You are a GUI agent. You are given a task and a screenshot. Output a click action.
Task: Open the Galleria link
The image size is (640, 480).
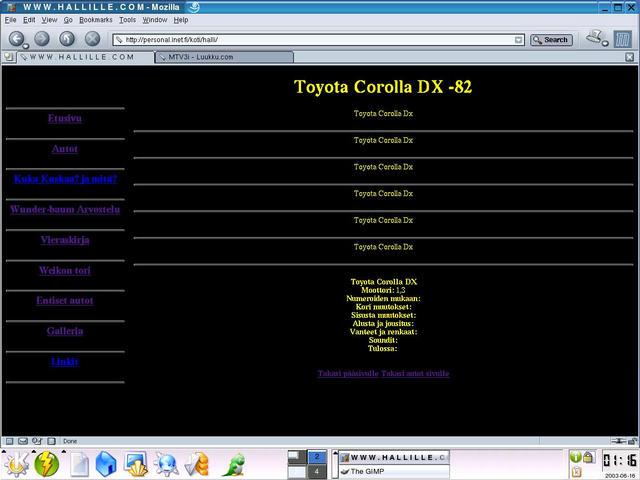64,331
